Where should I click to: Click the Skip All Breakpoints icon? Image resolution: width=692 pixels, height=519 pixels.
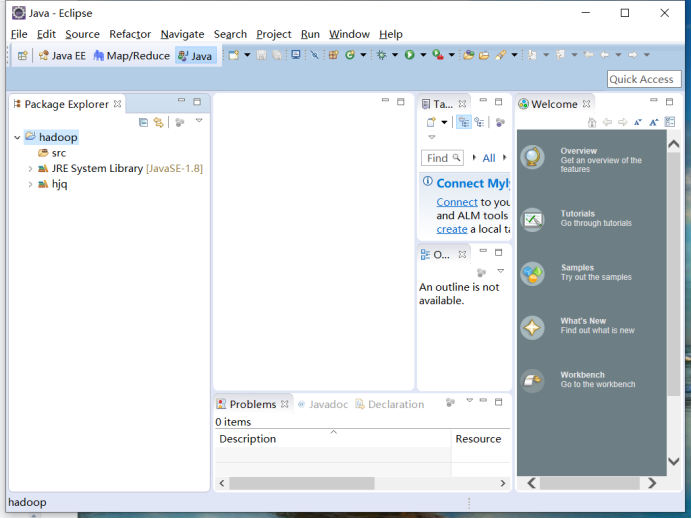point(315,55)
